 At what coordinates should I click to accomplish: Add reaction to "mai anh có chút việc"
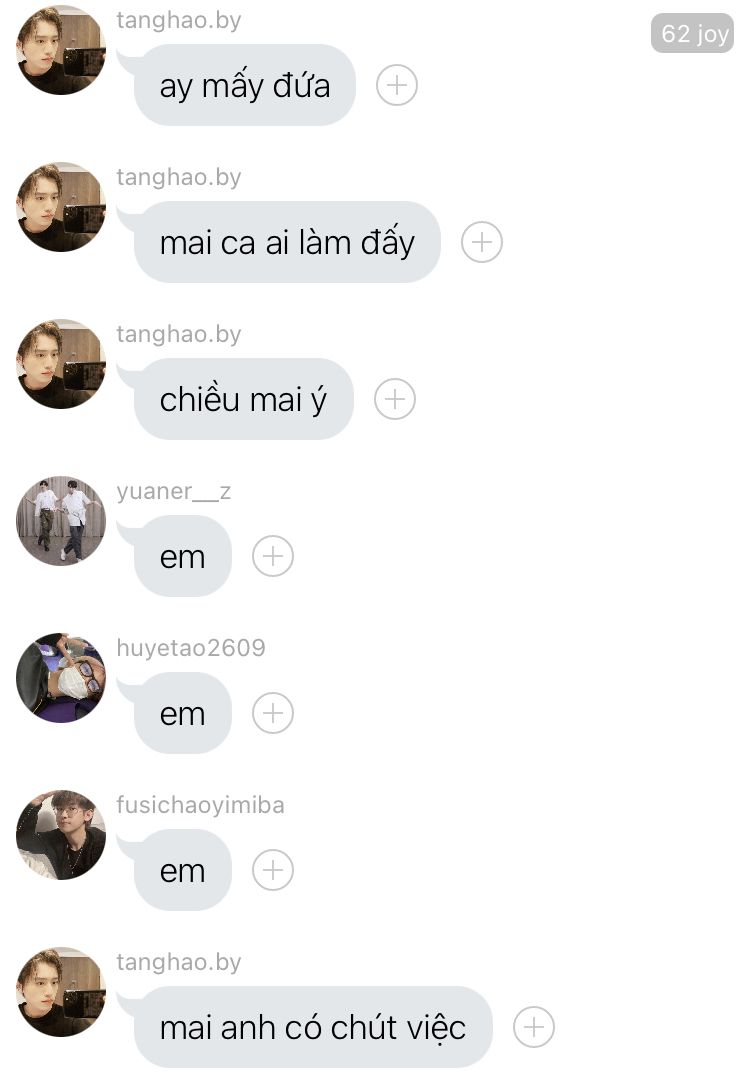click(534, 1027)
